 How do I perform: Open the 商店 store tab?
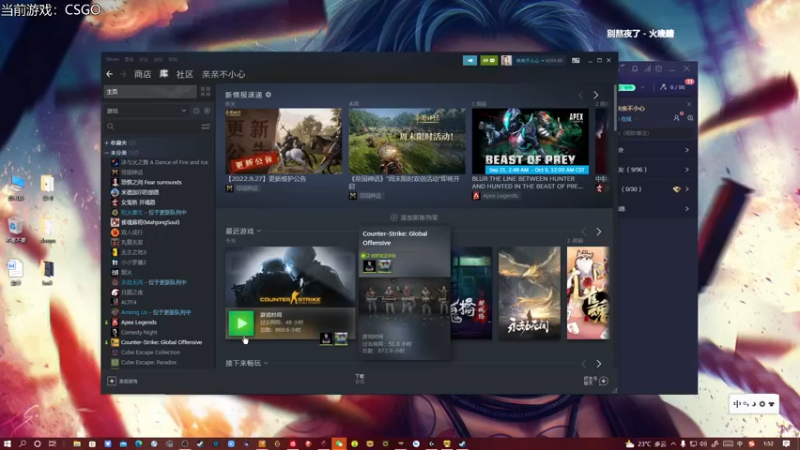[x=142, y=74]
